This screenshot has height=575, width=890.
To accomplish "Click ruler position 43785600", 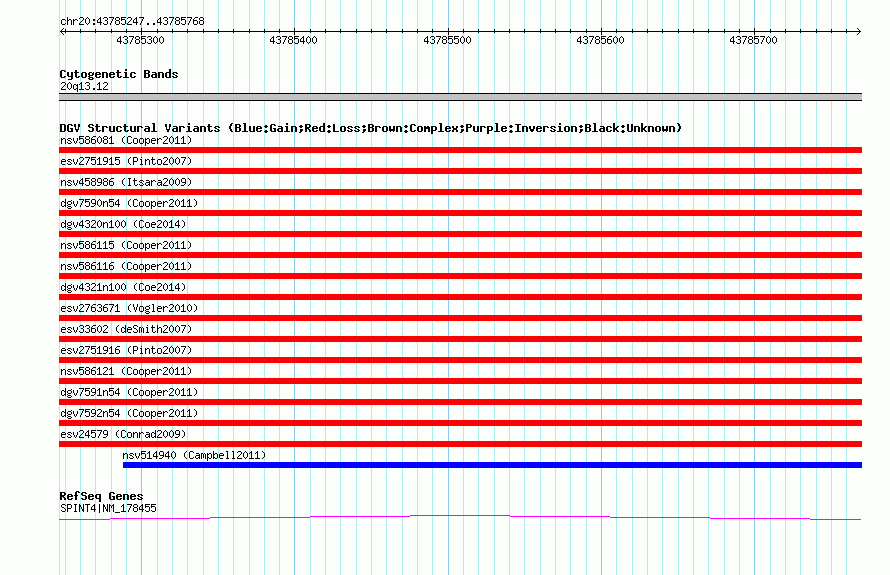I will [601, 40].
